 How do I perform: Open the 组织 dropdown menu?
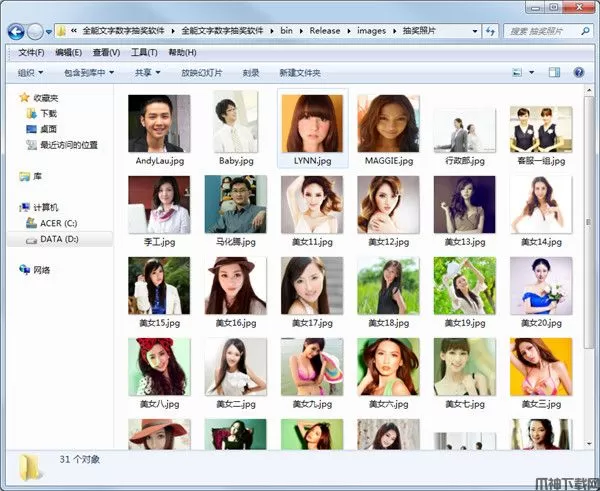[x=30, y=72]
